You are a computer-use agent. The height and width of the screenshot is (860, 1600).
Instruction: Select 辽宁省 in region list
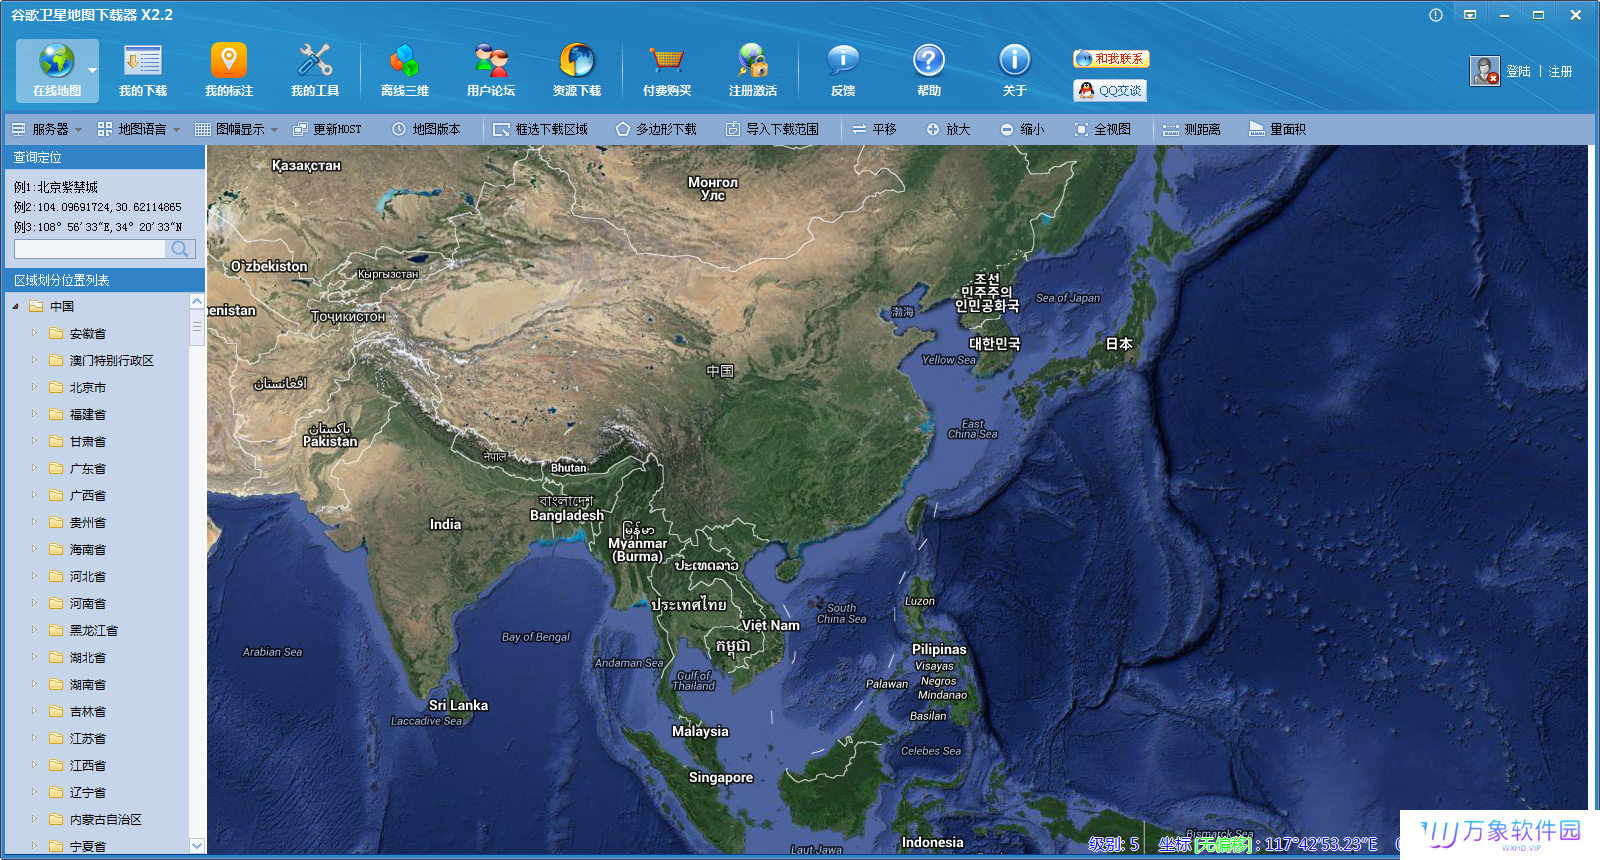[x=87, y=793]
